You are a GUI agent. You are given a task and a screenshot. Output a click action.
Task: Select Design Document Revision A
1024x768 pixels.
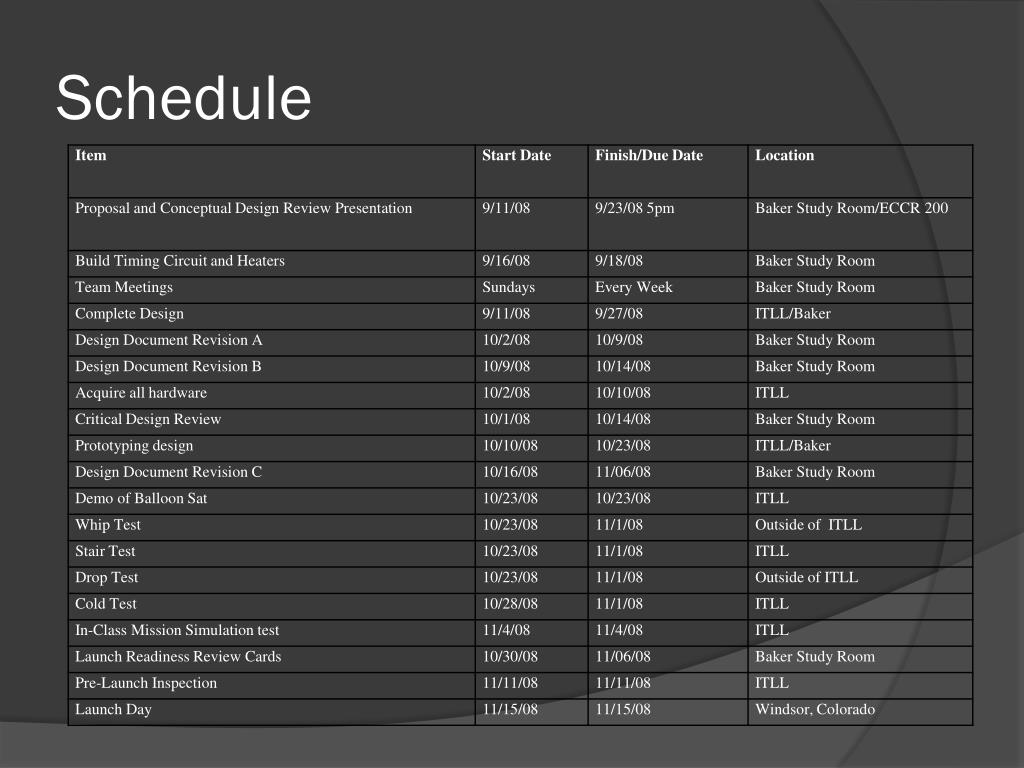(168, 340)
